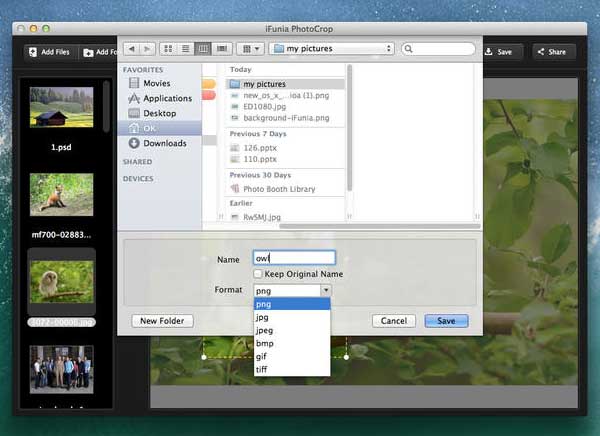
Task: Click the Movies film icon
Action: point(134,83)
